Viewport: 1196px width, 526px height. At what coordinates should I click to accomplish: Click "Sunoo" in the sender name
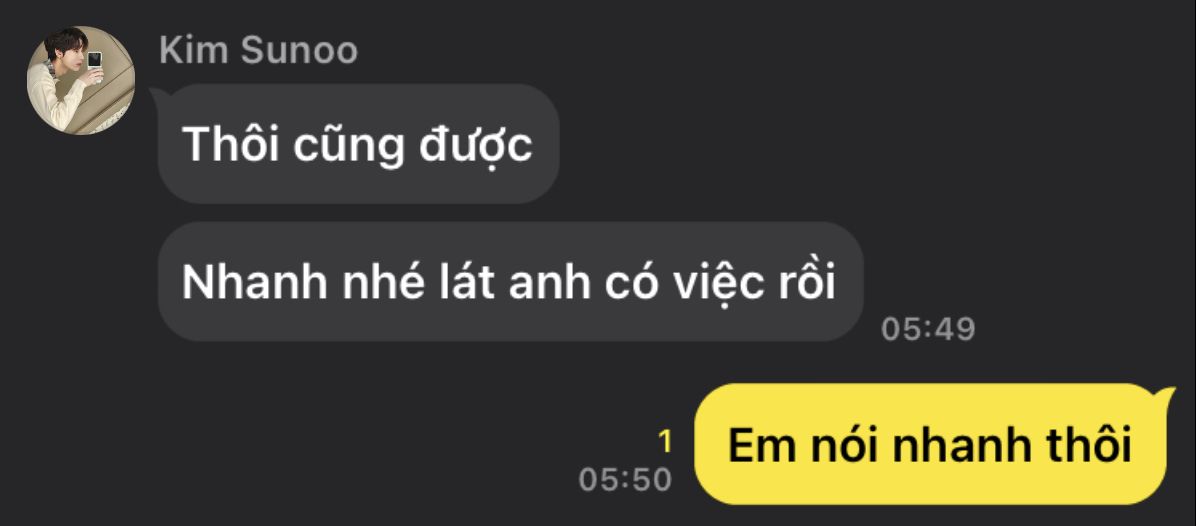299,51
